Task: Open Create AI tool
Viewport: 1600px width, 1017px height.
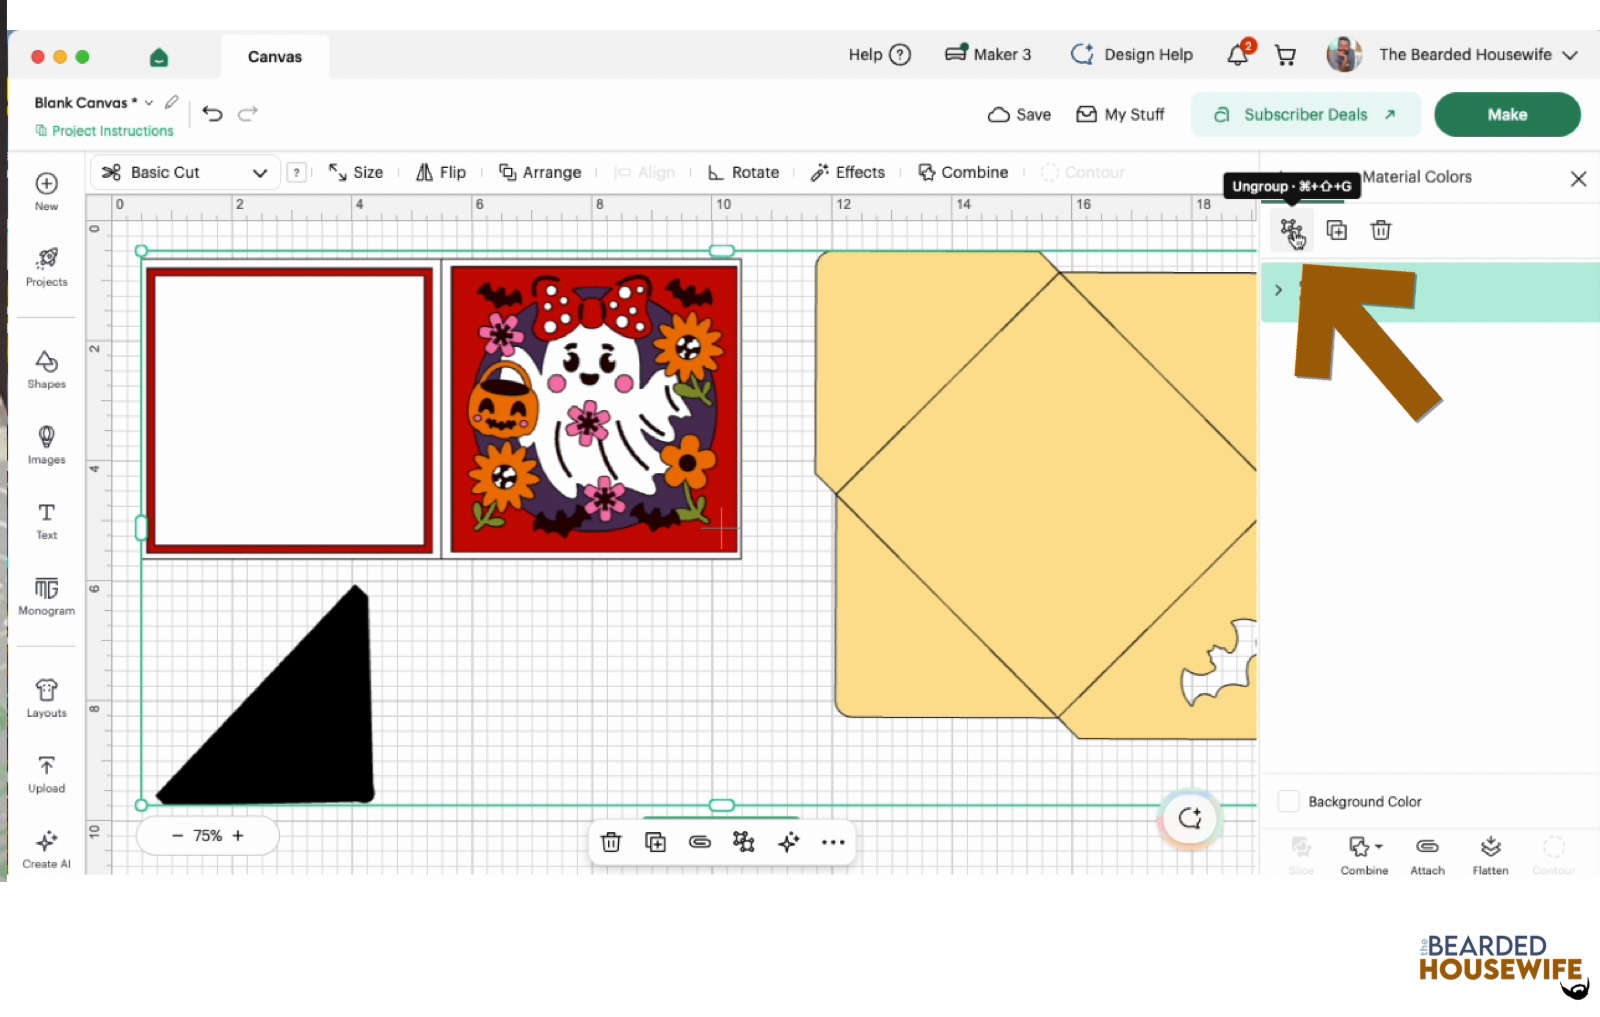Action: pyautogui.click(x=47, y=849)
